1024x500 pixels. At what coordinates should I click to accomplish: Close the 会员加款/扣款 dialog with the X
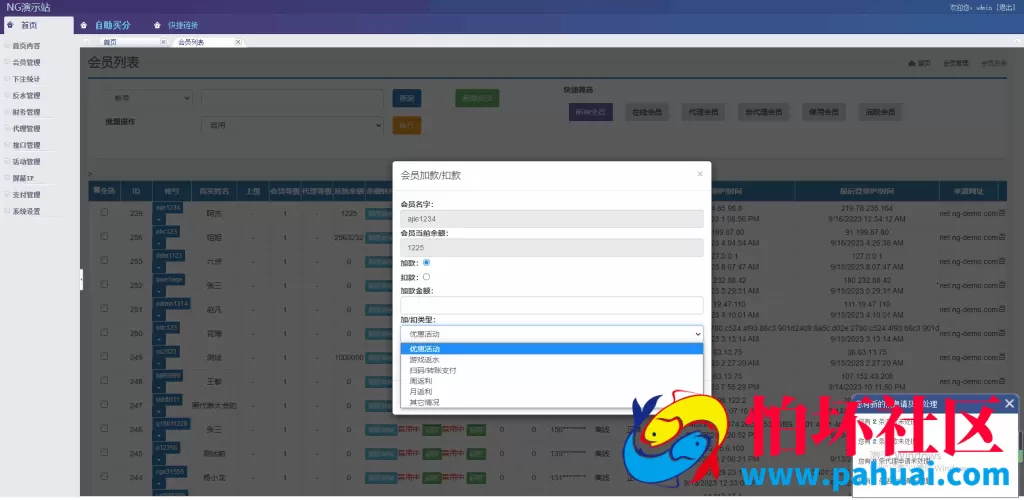click(x=699, y=174)
